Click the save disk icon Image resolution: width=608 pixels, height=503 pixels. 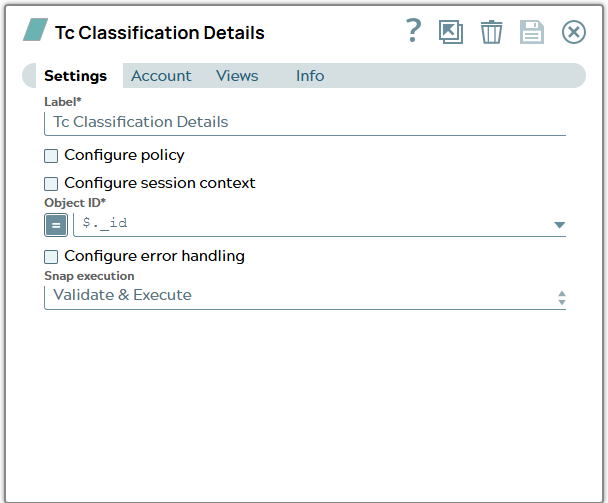[x=532, y=32]
